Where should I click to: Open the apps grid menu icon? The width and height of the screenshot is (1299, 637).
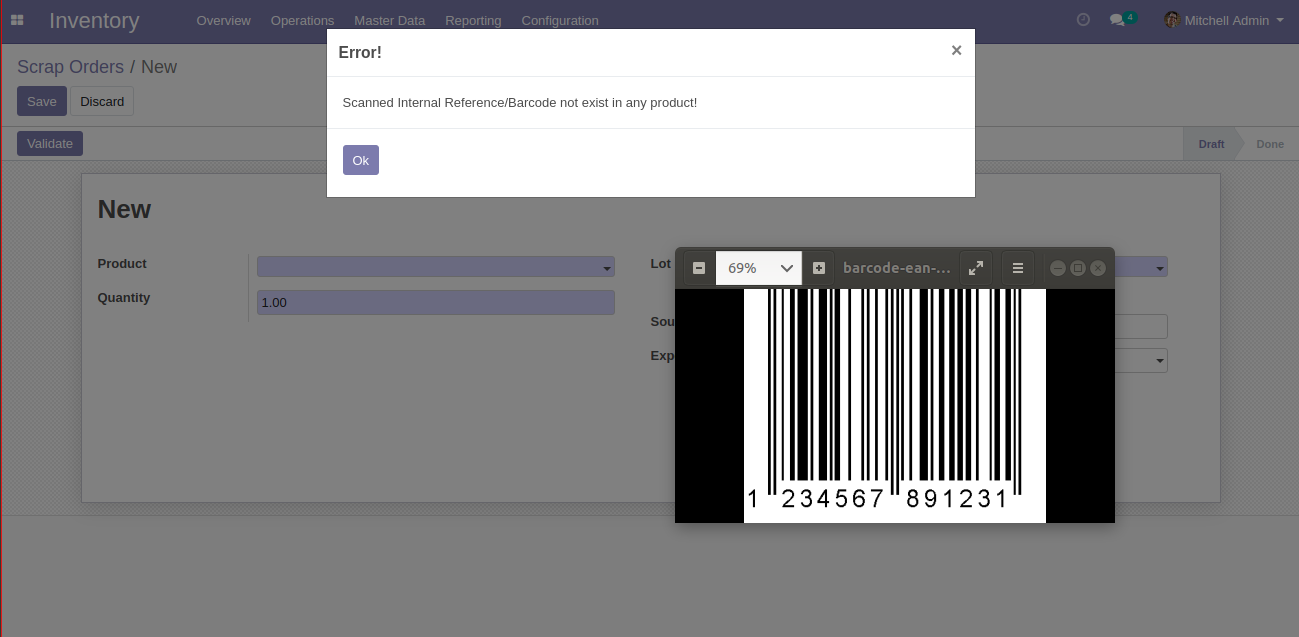(x=17, y=20)
